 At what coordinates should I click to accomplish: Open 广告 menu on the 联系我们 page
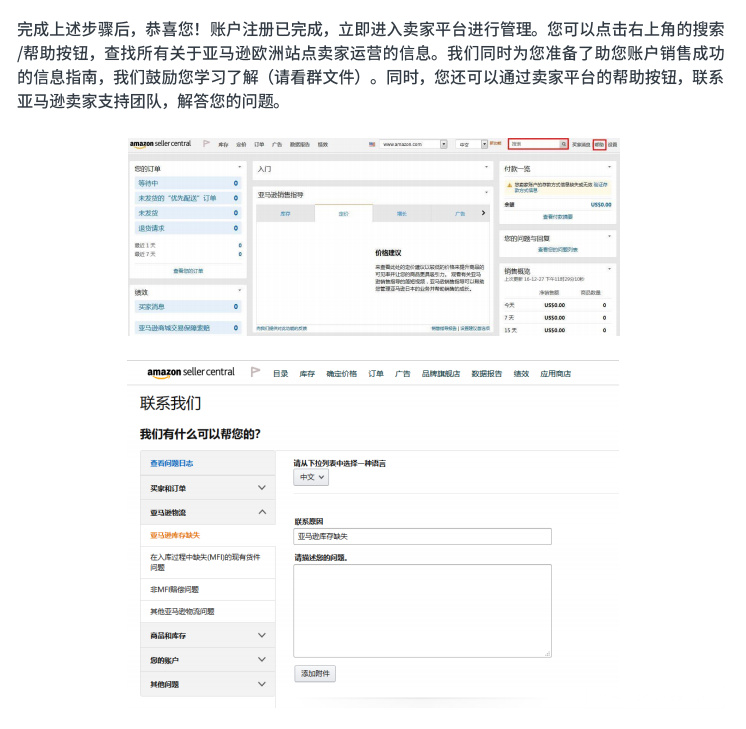pos(402,374)
